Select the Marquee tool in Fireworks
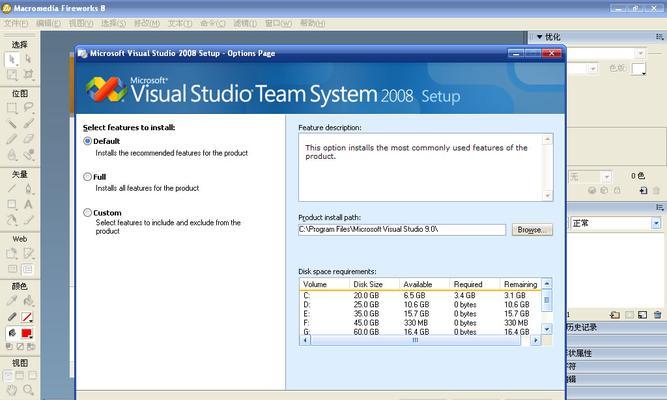The image size is (667, 400). (x=12, y=107)
